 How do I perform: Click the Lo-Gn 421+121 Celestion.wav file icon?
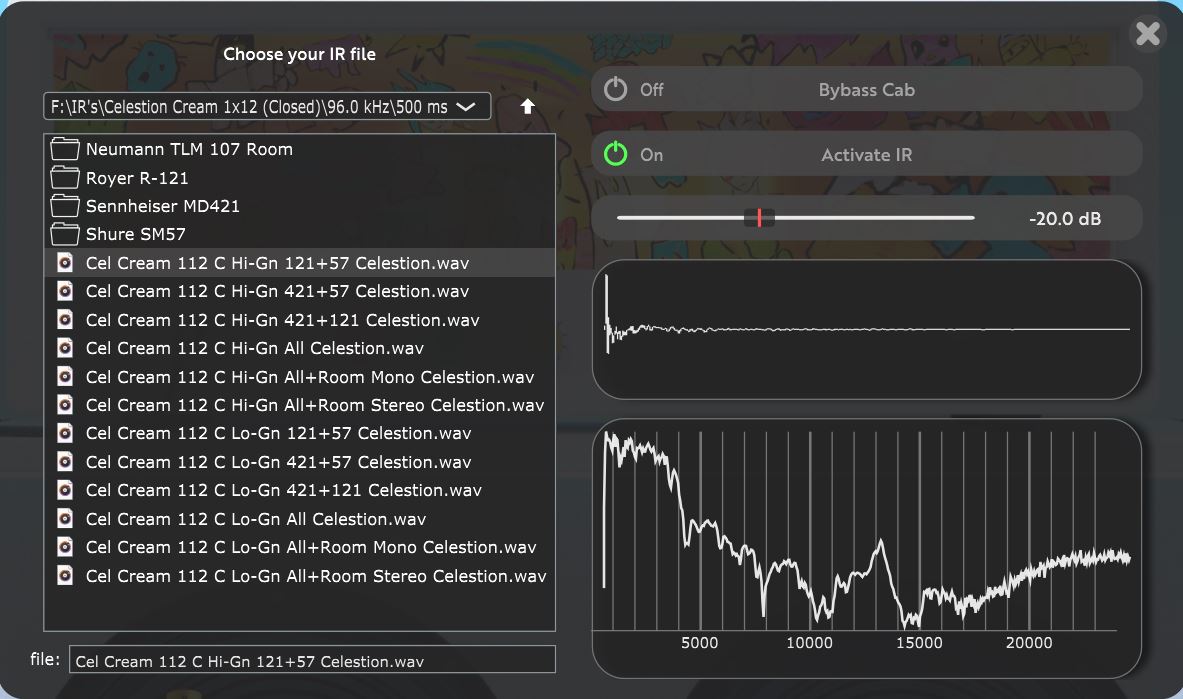coord(66,490)
